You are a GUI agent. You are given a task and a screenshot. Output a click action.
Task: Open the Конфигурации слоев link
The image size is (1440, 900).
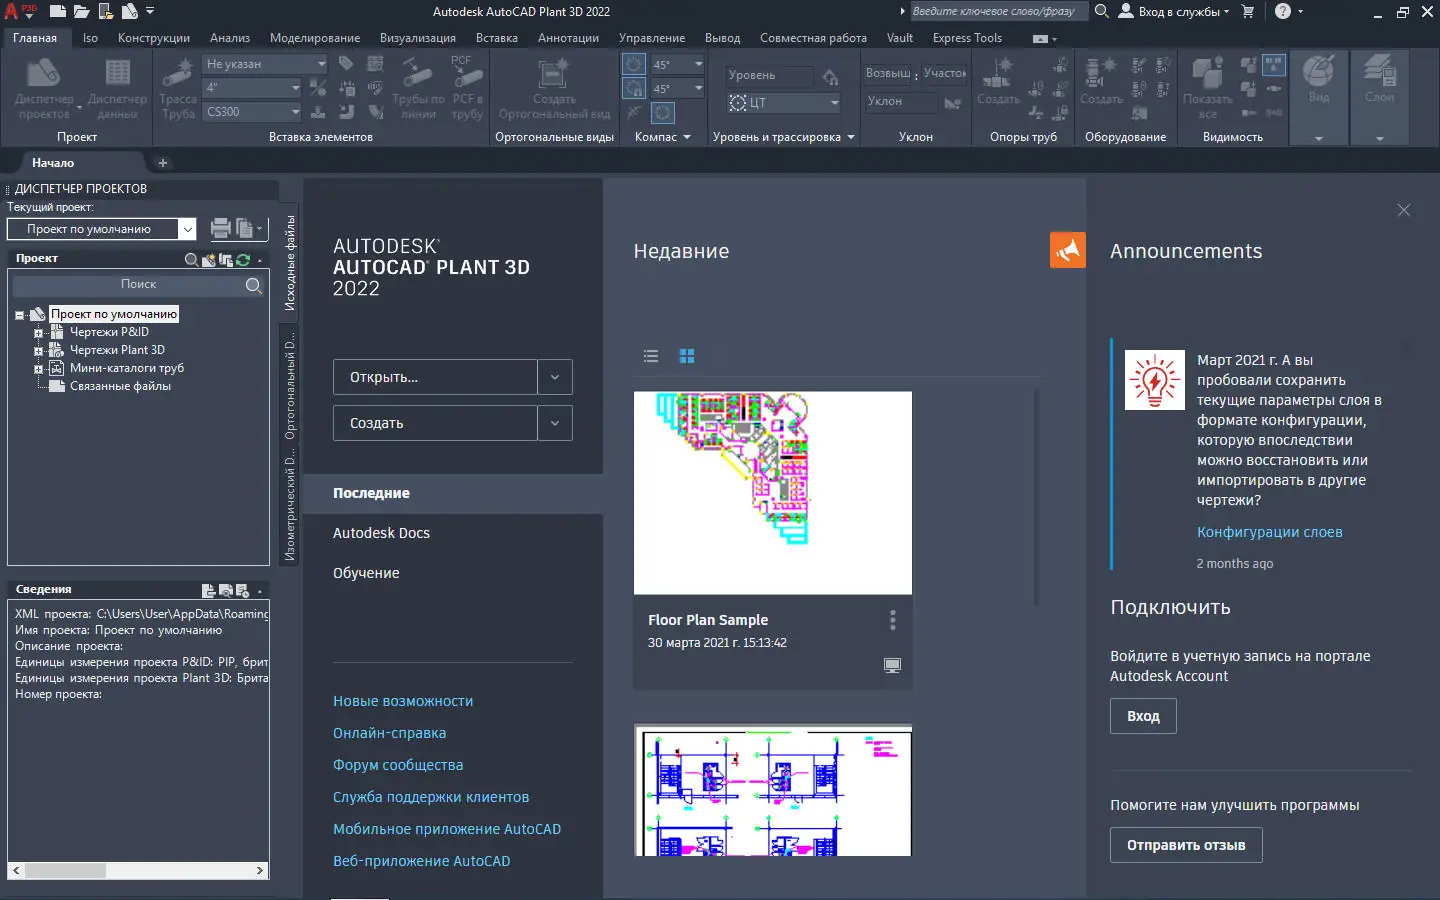(x=1269, y=532)
